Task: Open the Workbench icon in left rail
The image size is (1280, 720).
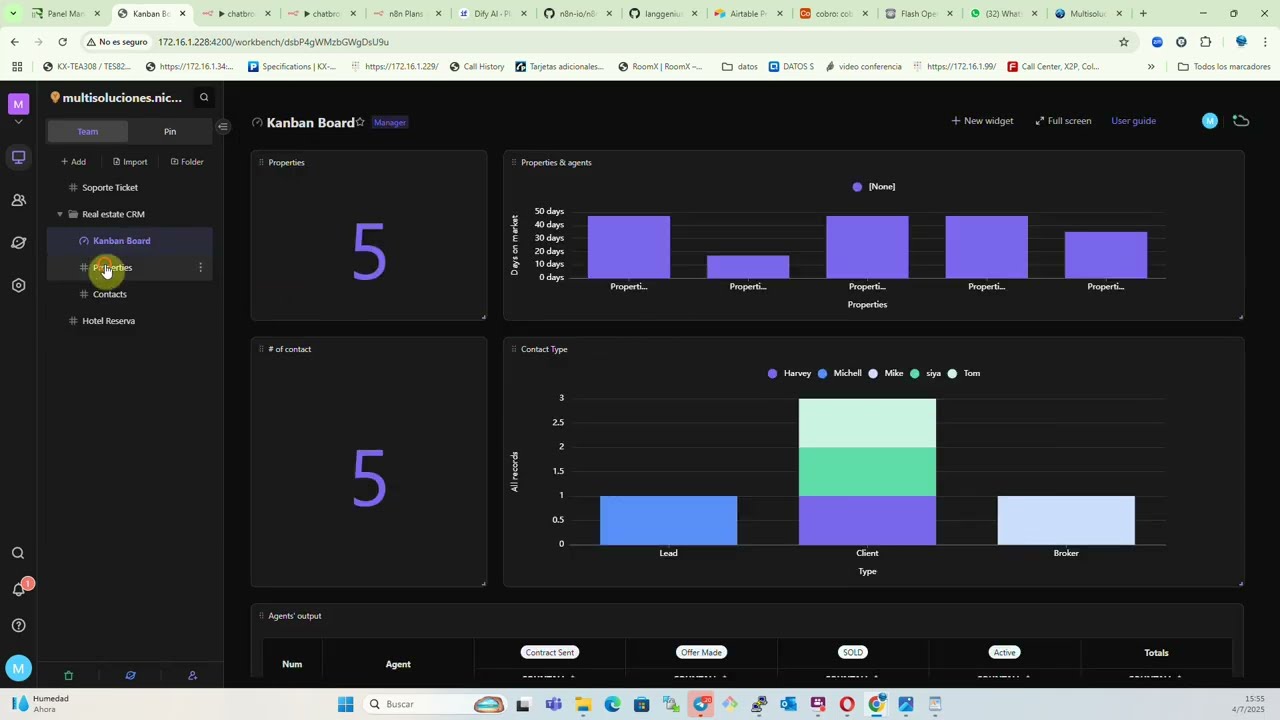Action: tap(18, 157)
